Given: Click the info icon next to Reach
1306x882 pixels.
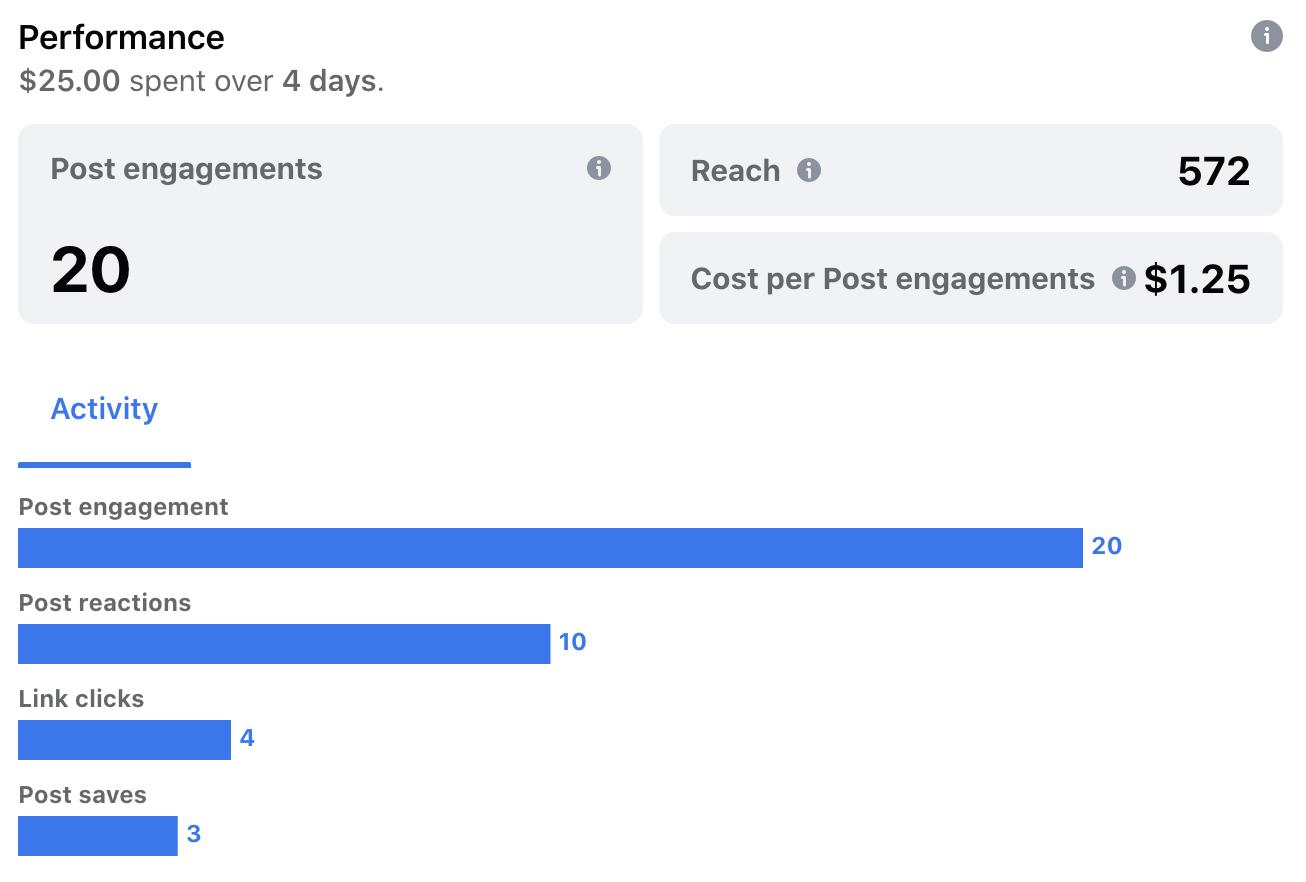Looking at the screenshot, I should tap(808, 171).
